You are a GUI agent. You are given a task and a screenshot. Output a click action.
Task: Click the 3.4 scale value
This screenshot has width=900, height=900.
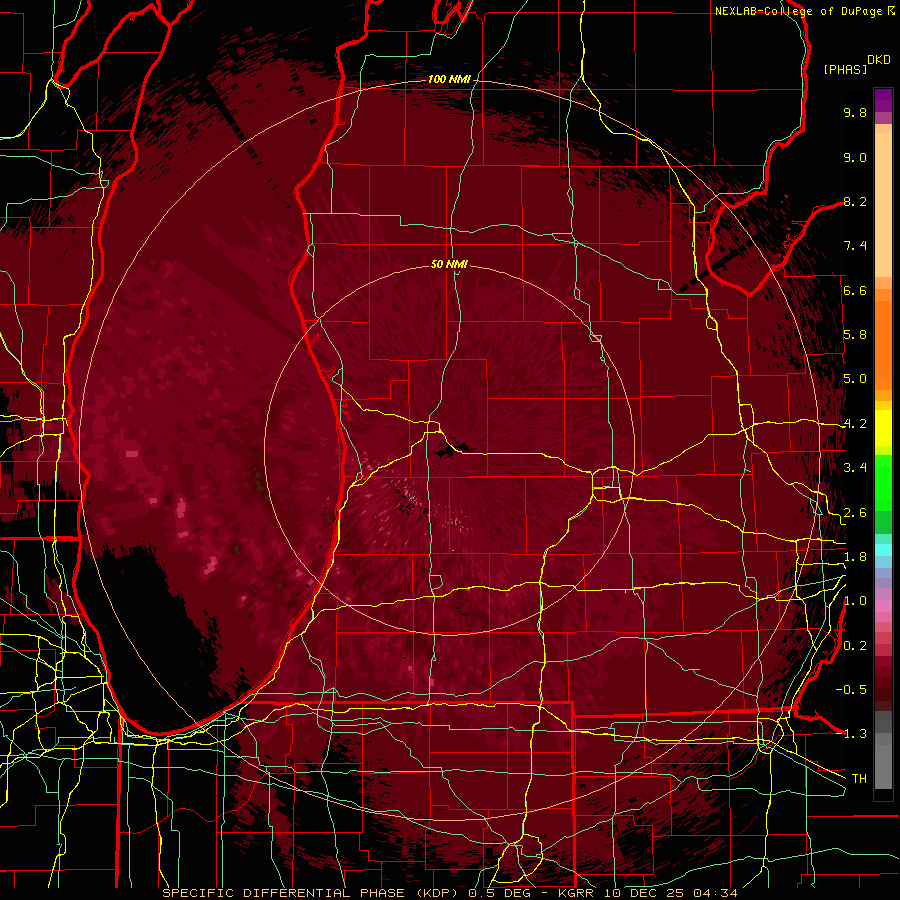[x=855, y=468]
